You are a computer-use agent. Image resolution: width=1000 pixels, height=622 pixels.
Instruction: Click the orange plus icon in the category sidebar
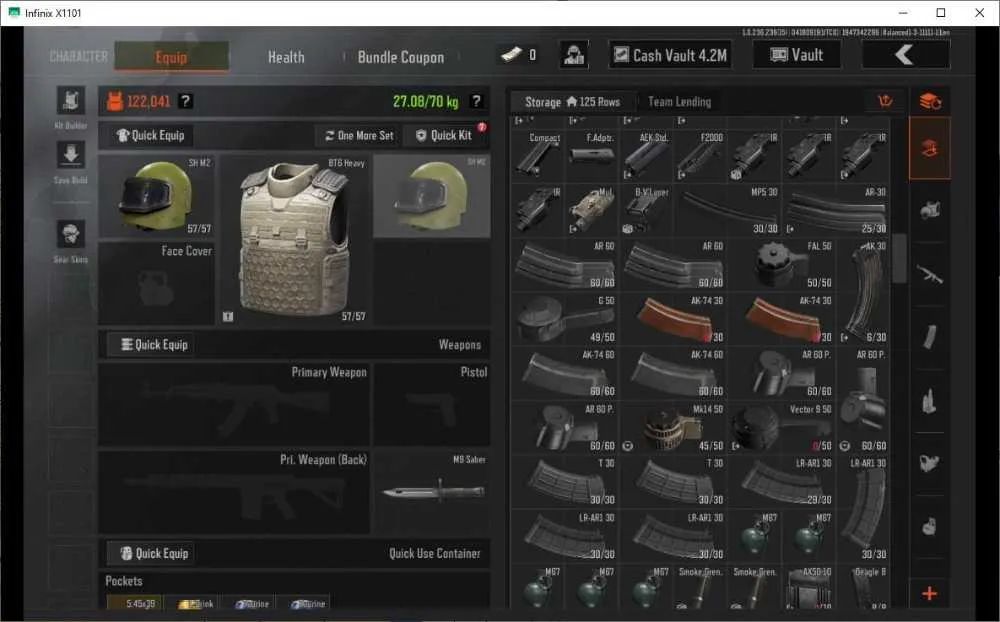(929, 593)
